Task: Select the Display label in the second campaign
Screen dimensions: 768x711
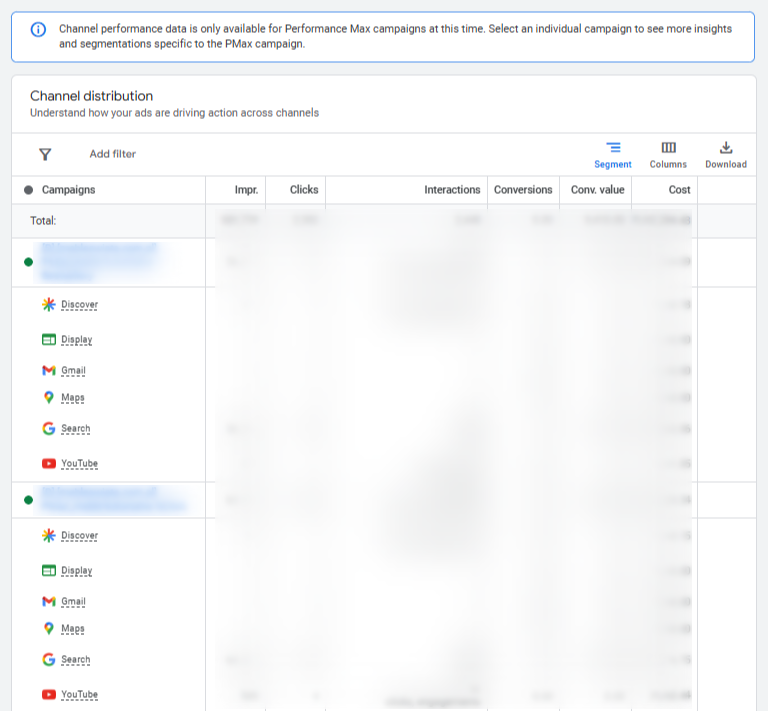Action: pos(76,570)
